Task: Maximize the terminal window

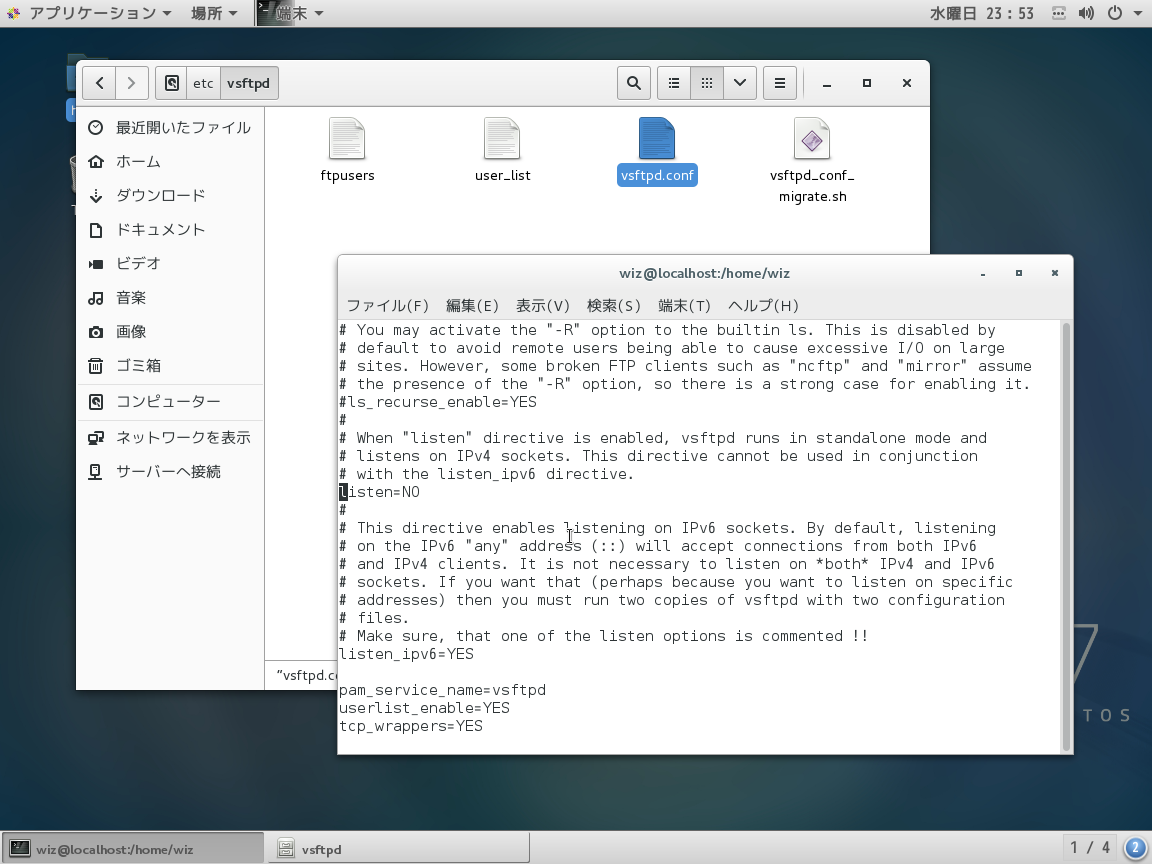Action: pos(1018,273)
